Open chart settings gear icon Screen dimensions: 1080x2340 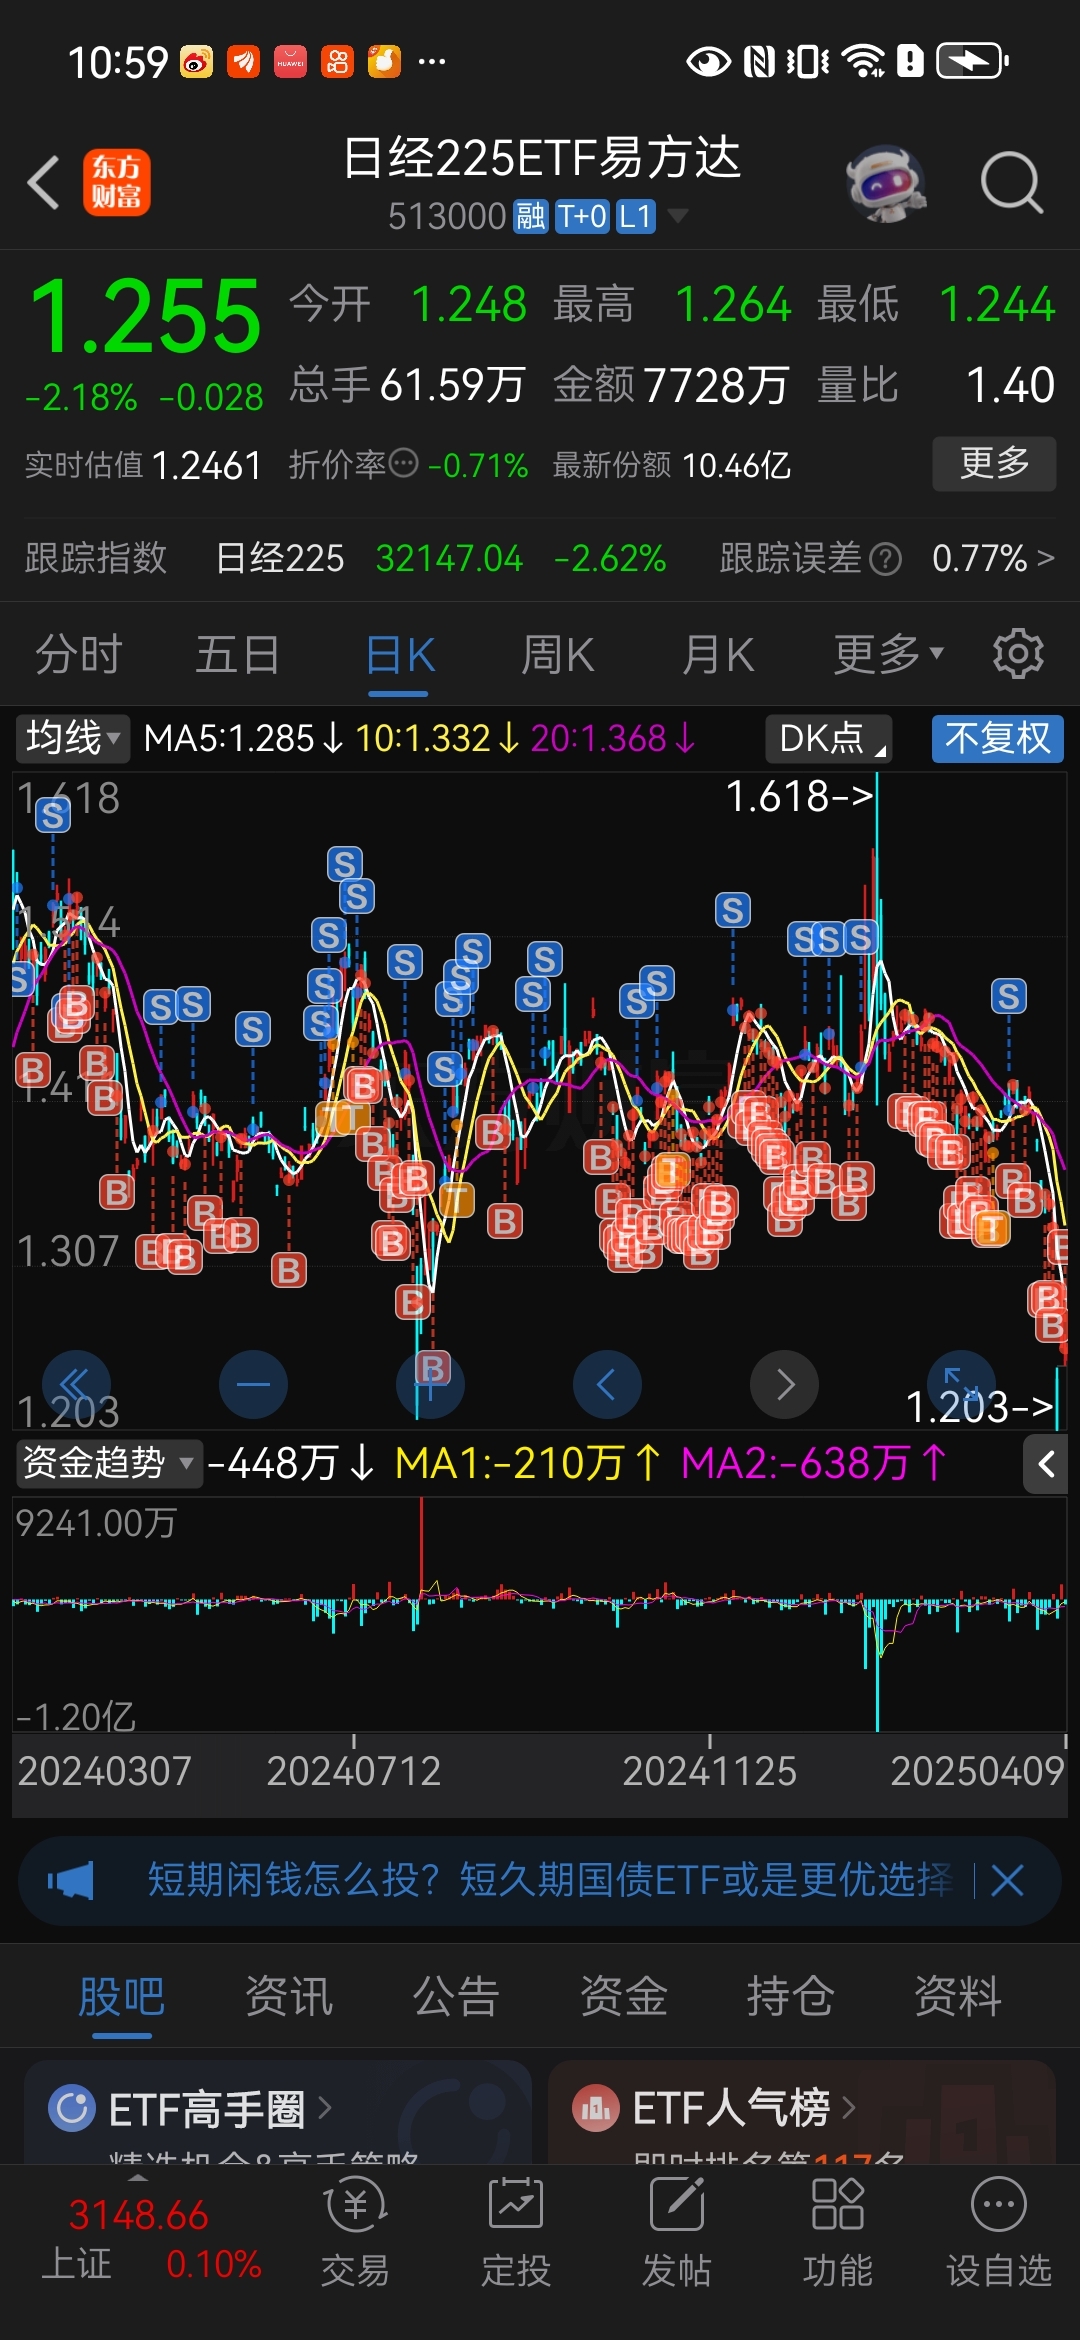pos(1018,655)
